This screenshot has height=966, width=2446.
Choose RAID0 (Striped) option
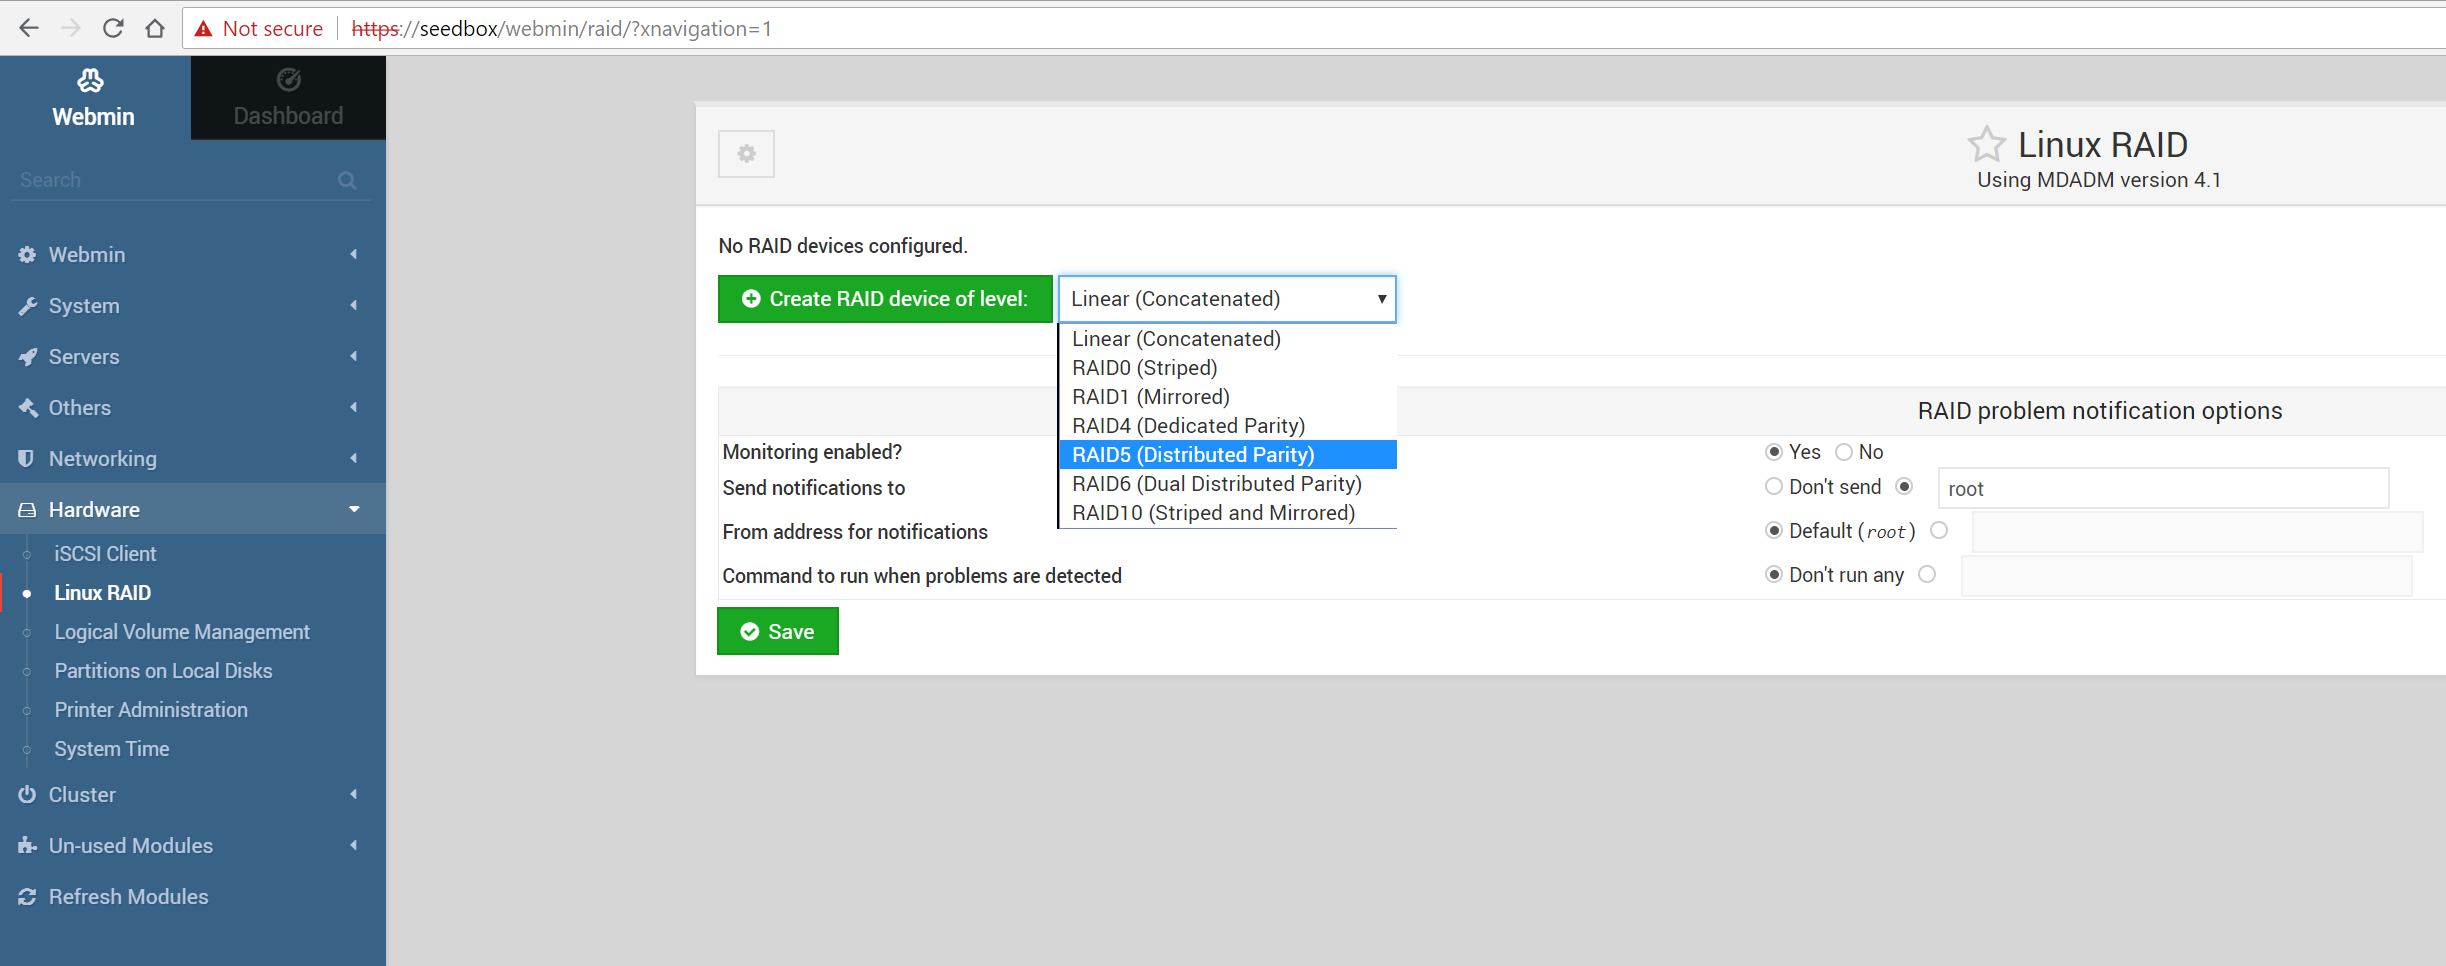click(1228, 368)
